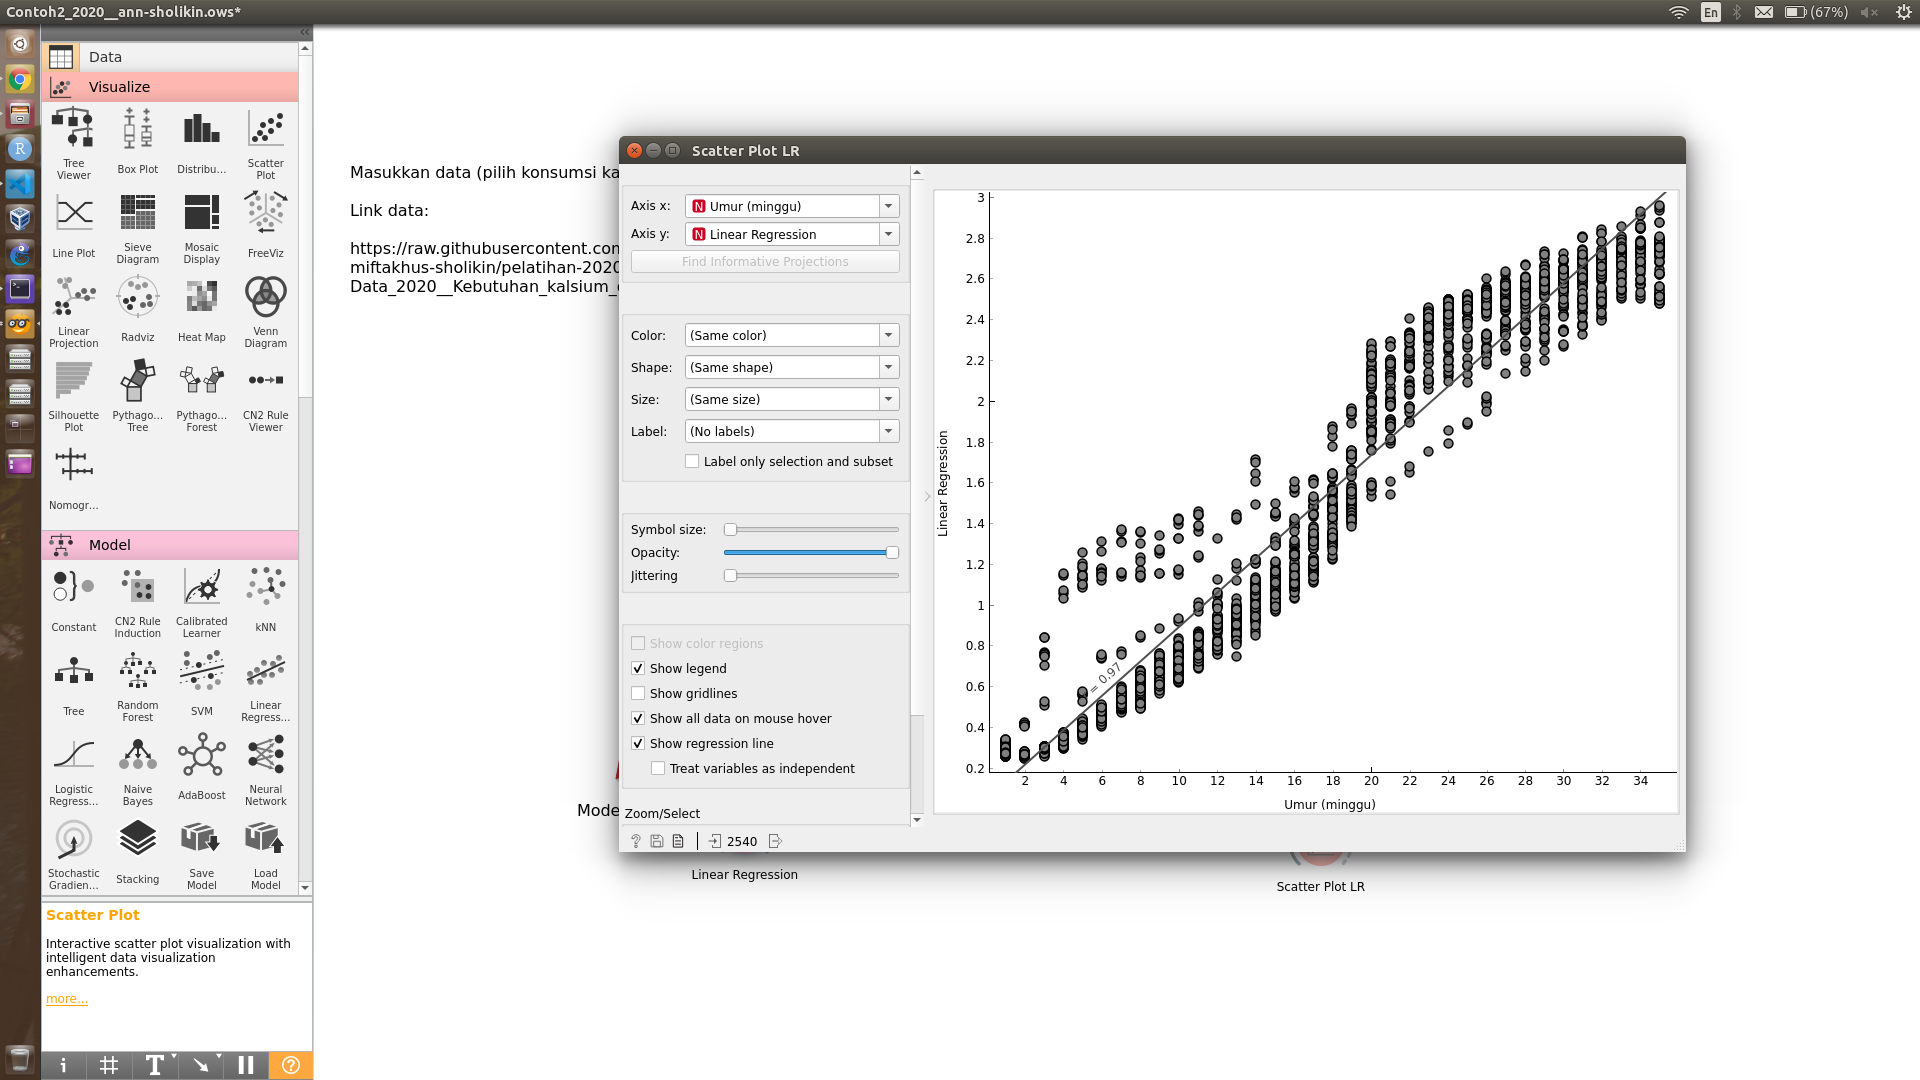Open the Label dropdown

(792, 431)
